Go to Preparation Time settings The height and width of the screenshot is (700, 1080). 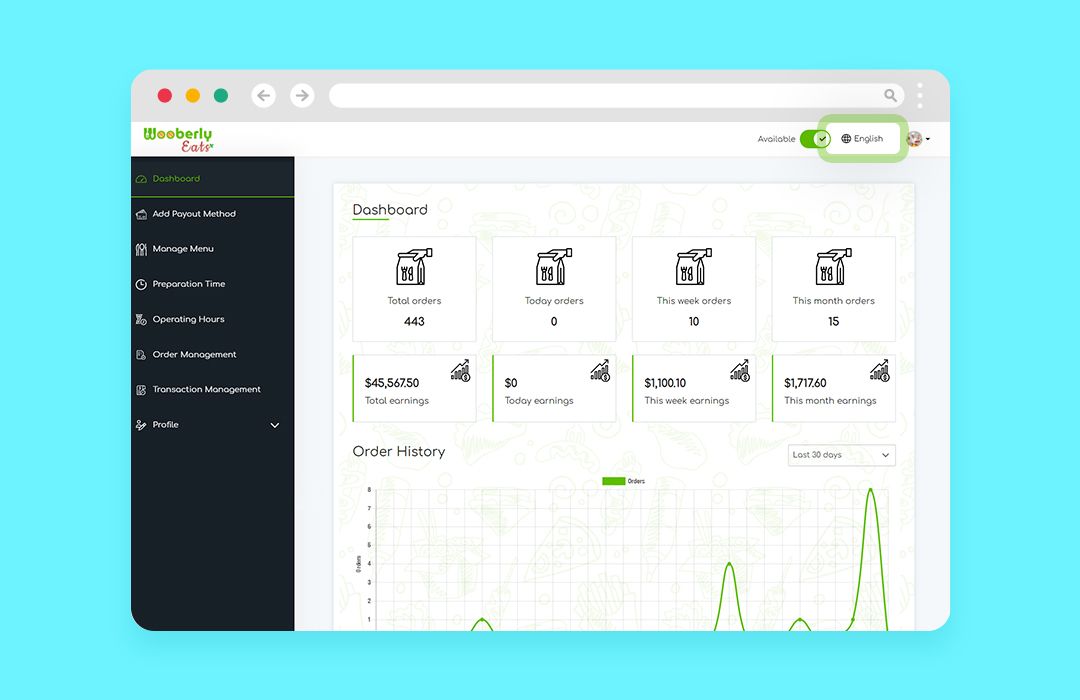click(213, 284)
